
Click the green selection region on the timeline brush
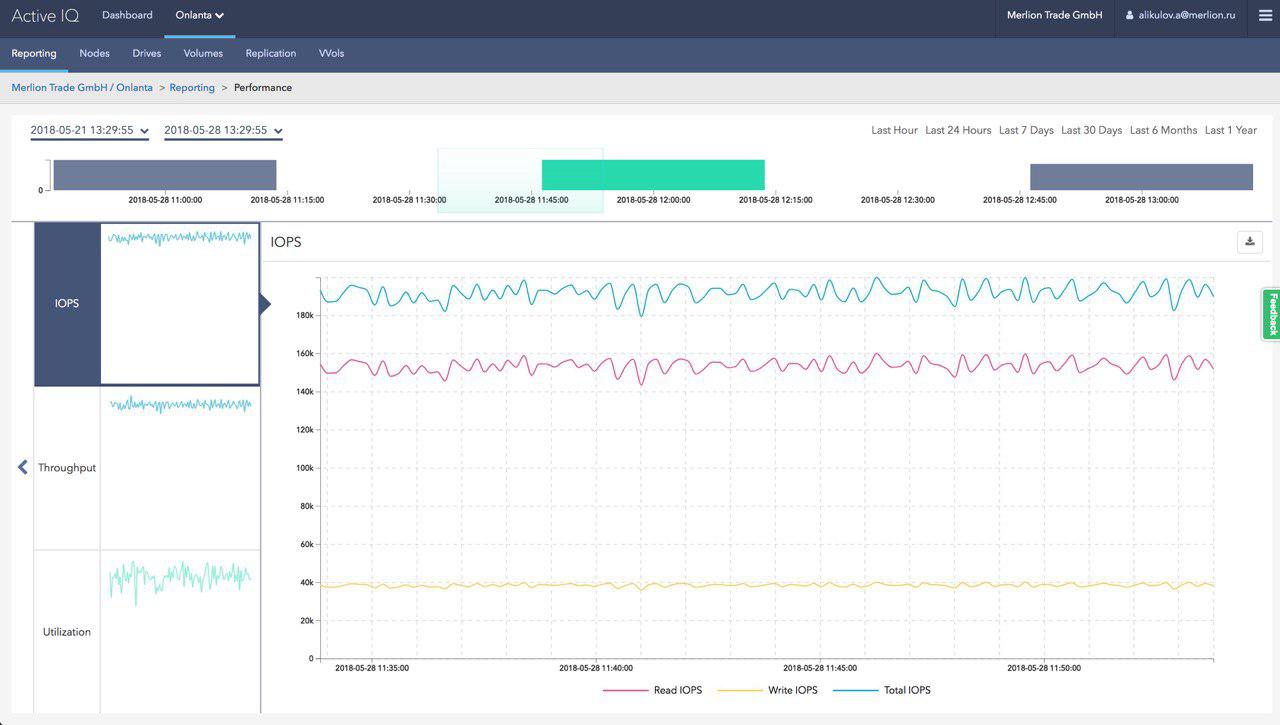(x=653, y=173)
